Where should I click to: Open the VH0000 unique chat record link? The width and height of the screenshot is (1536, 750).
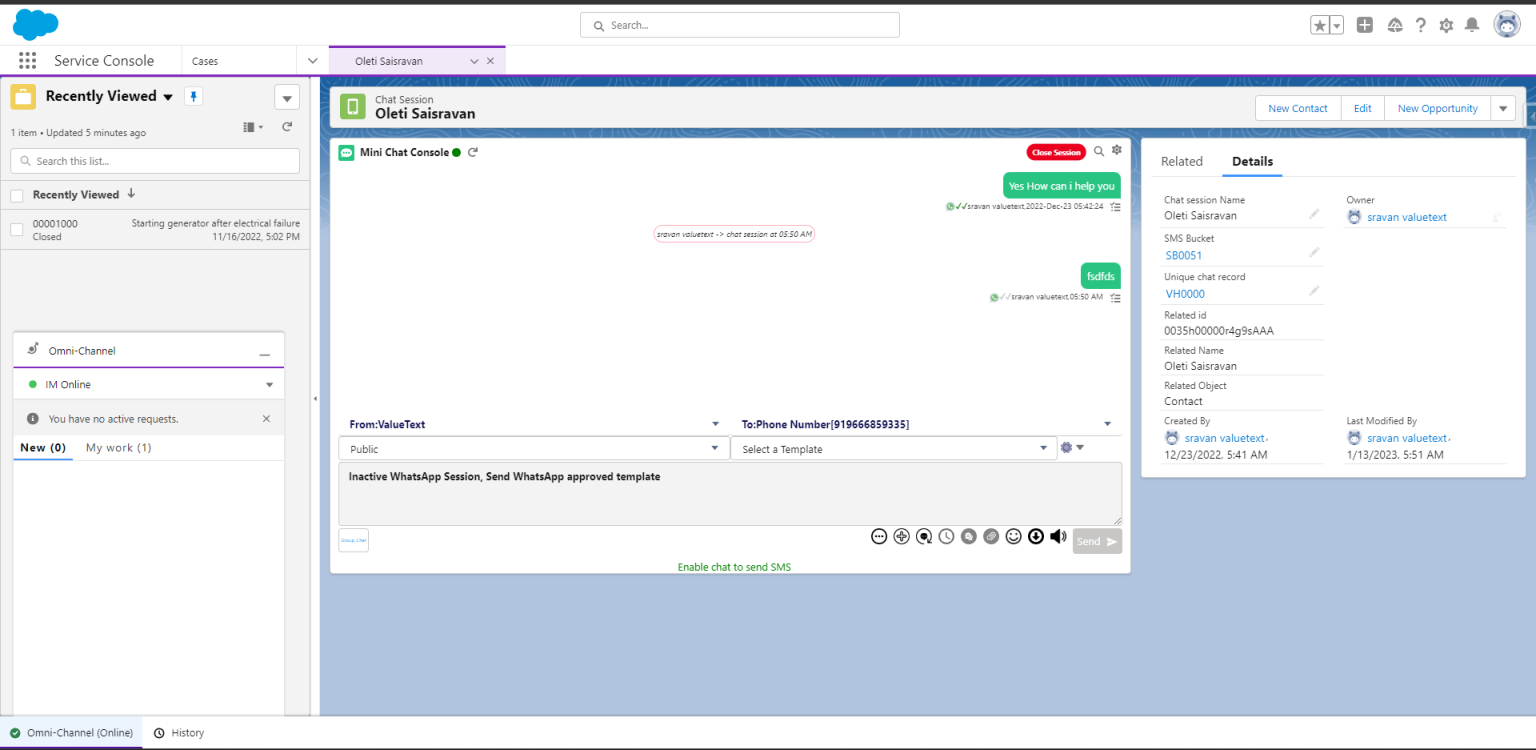pyautogui.click(x=1184, y=293)
